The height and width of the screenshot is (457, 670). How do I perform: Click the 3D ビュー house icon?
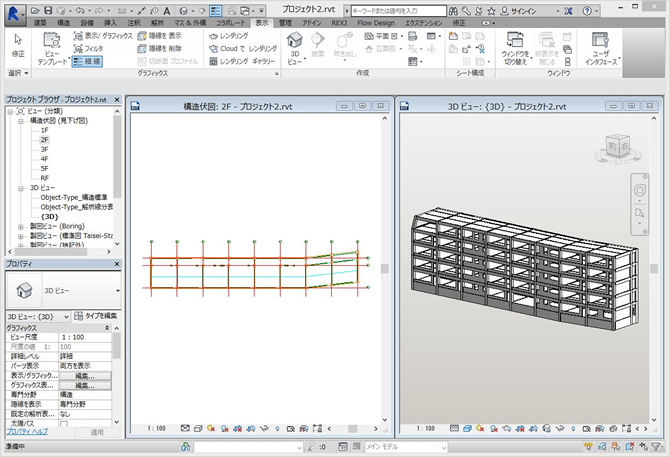tap(295, 41)
